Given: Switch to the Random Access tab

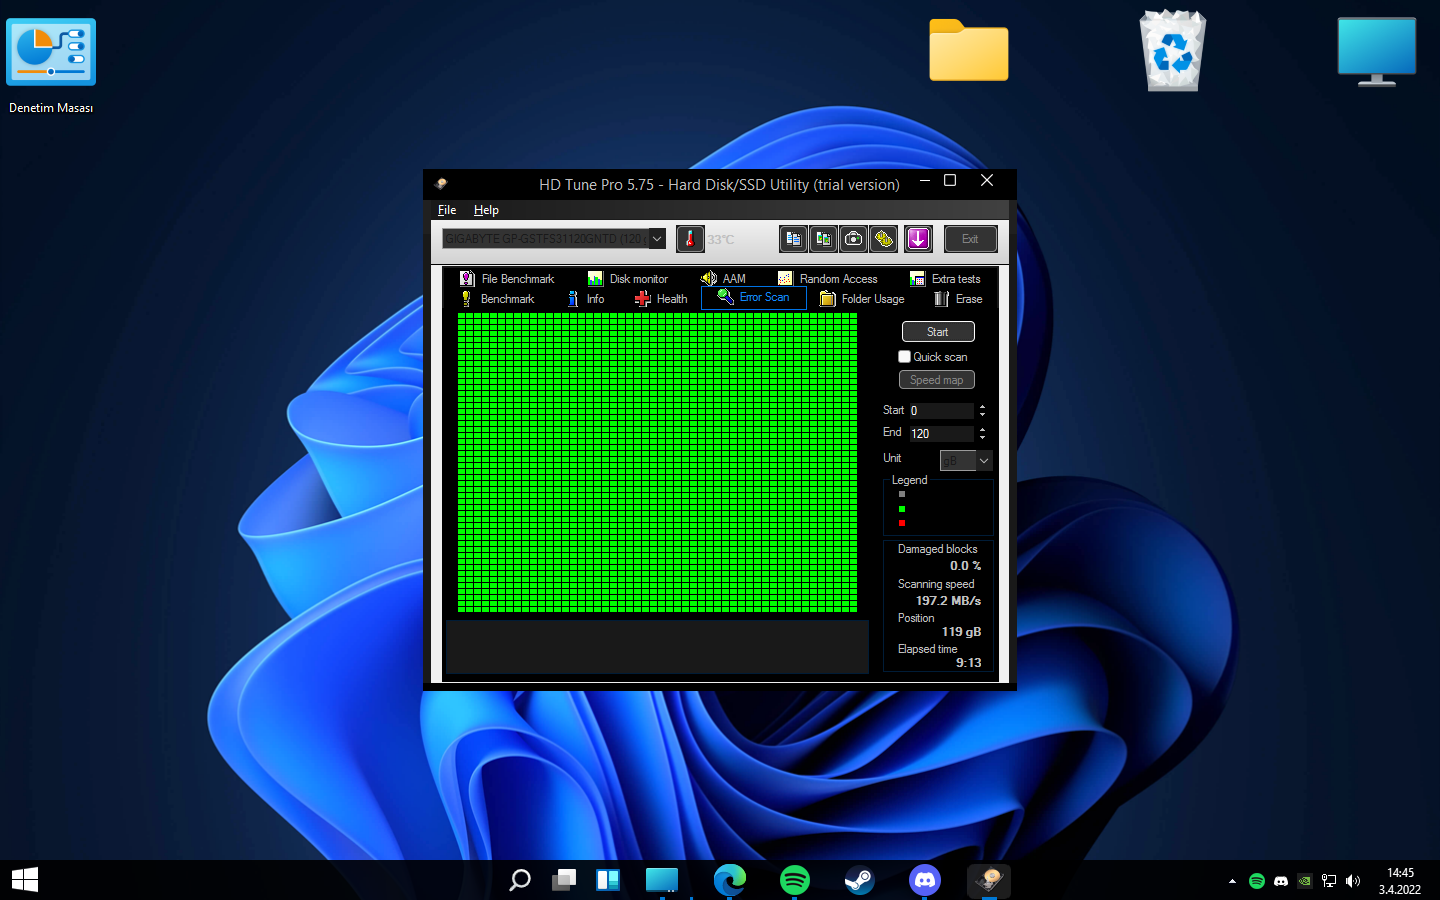Looking at the screenshot, I should tap(828, 279).
